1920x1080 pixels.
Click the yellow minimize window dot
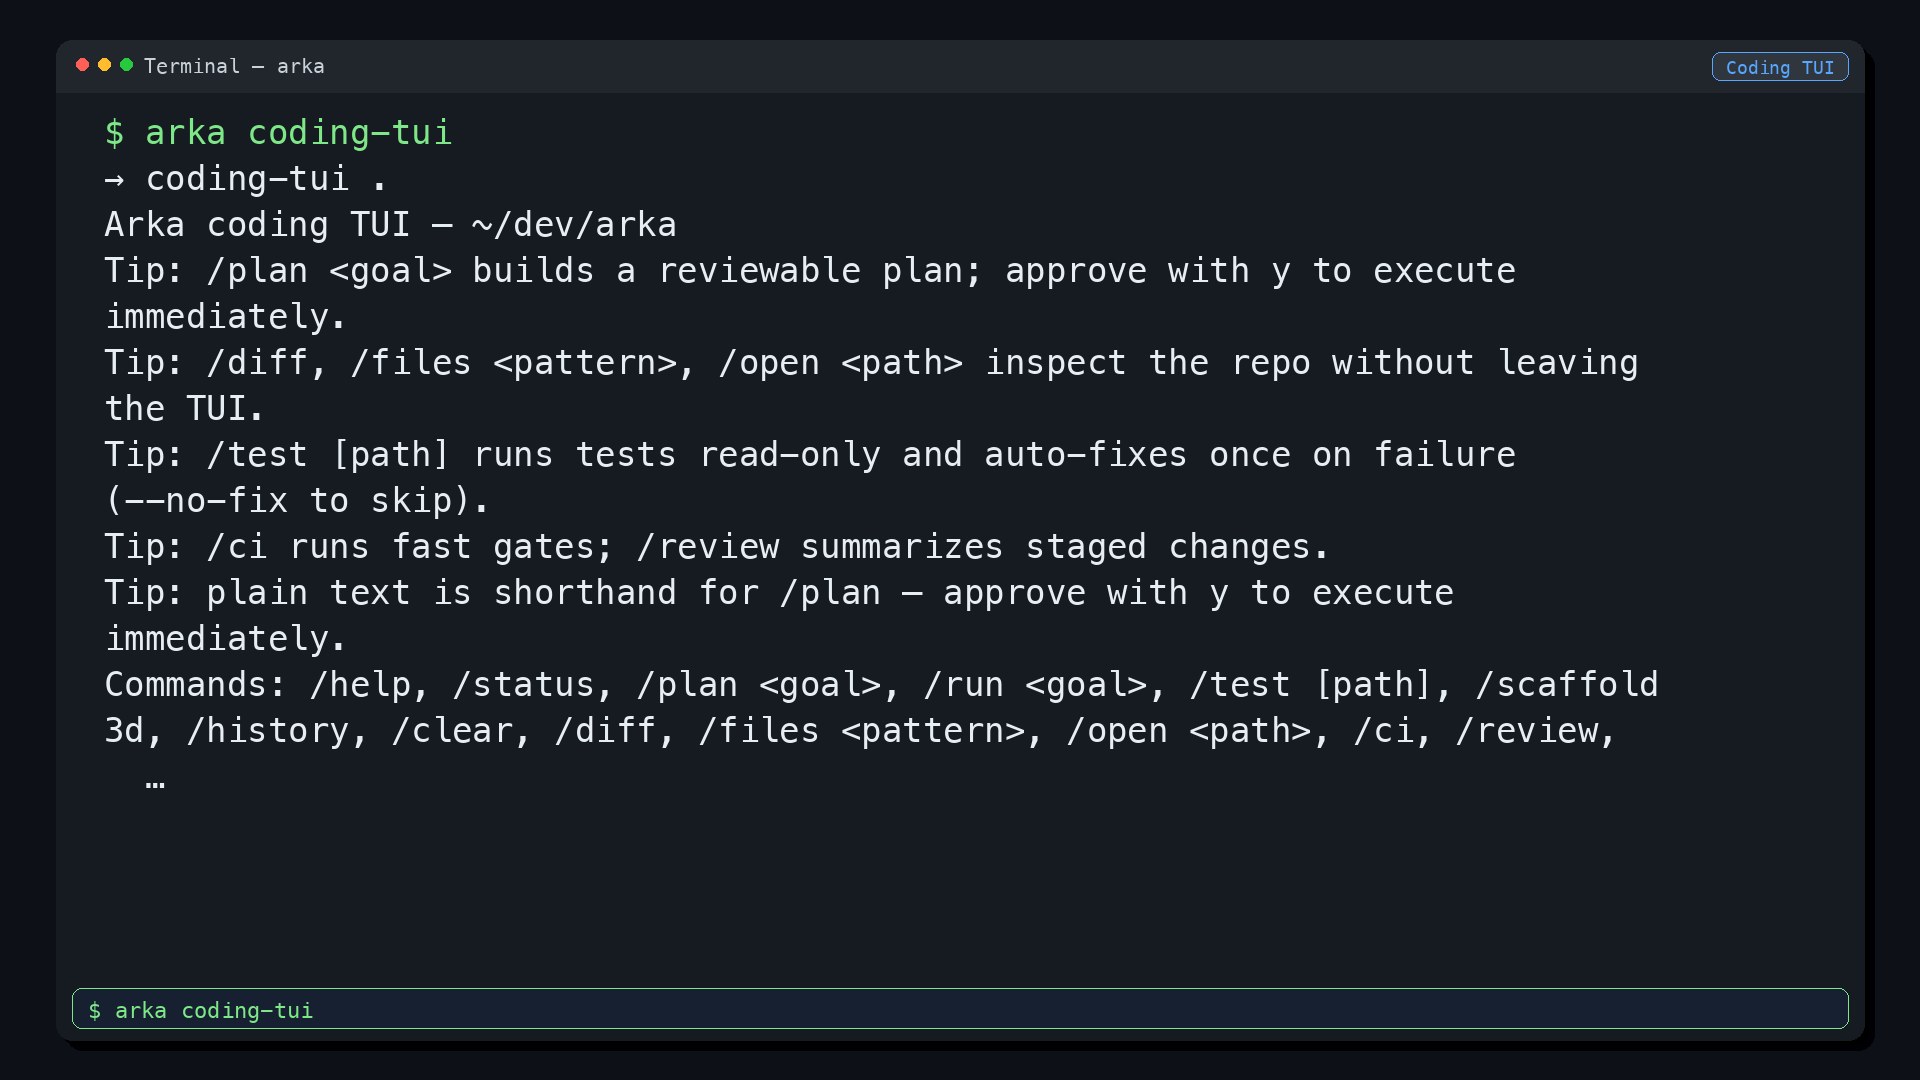(x=105, y=65)
